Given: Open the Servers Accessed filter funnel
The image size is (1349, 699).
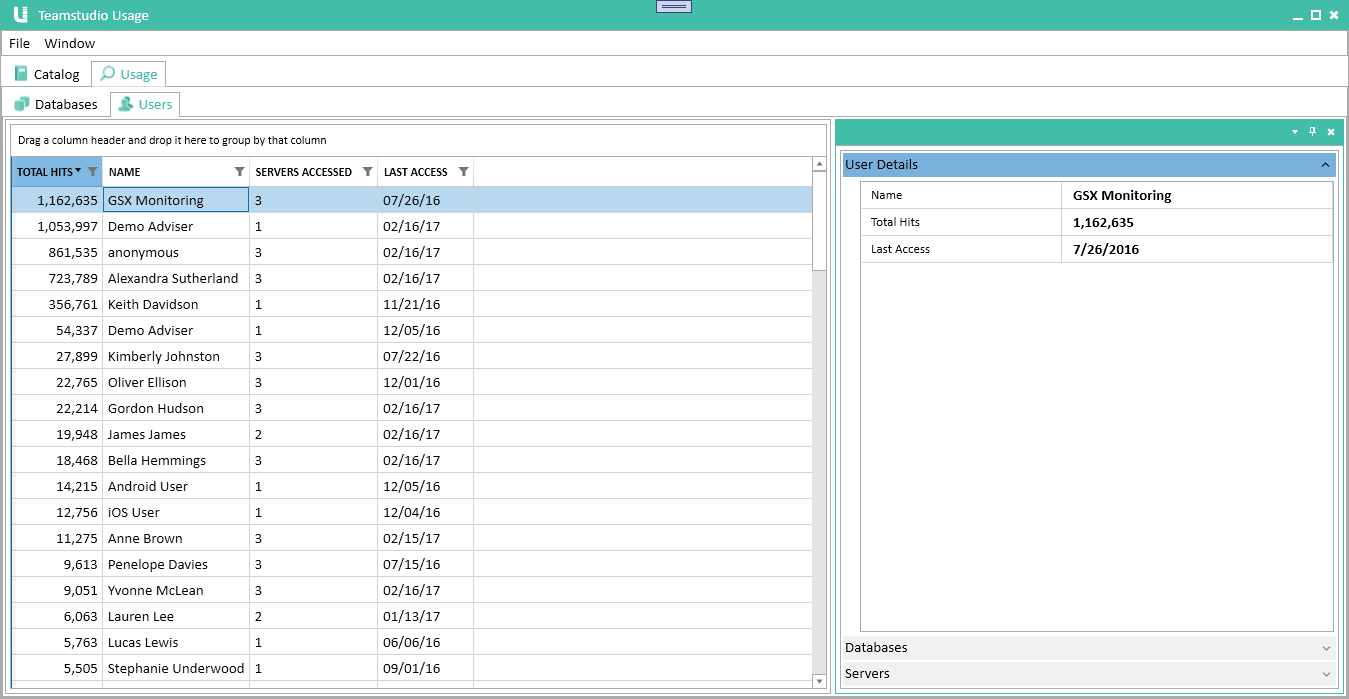Looking at the screenshot, I should point(368,171).
